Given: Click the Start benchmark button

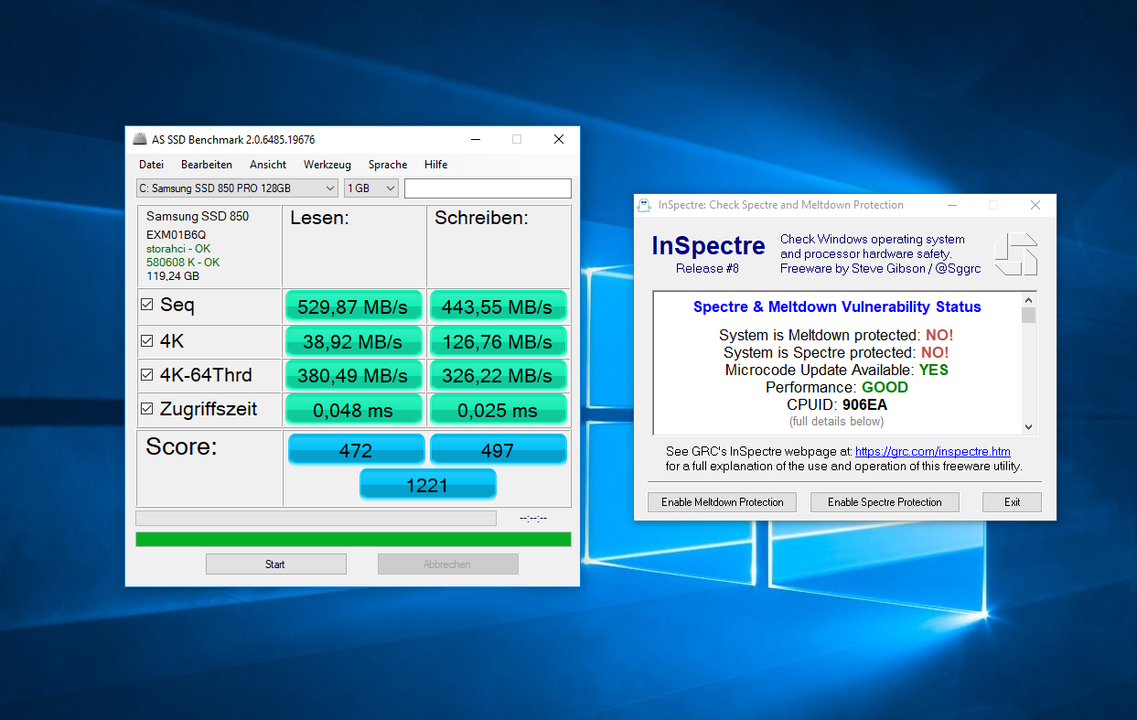Looking at the screenshot, I should (276, 564).
